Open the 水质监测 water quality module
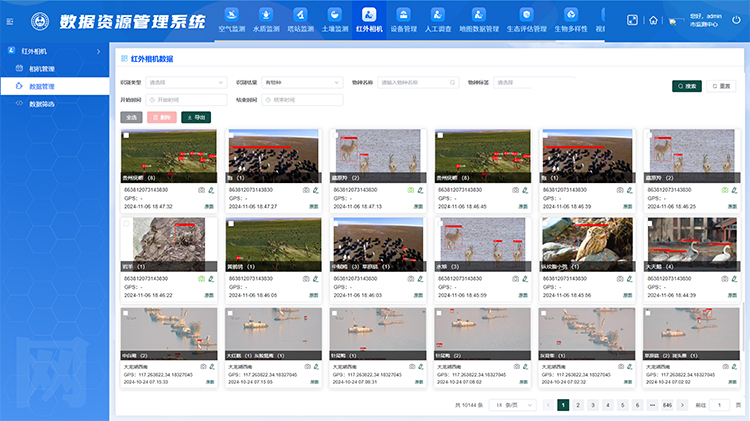750x421 pixels. (x=268, y=20)
